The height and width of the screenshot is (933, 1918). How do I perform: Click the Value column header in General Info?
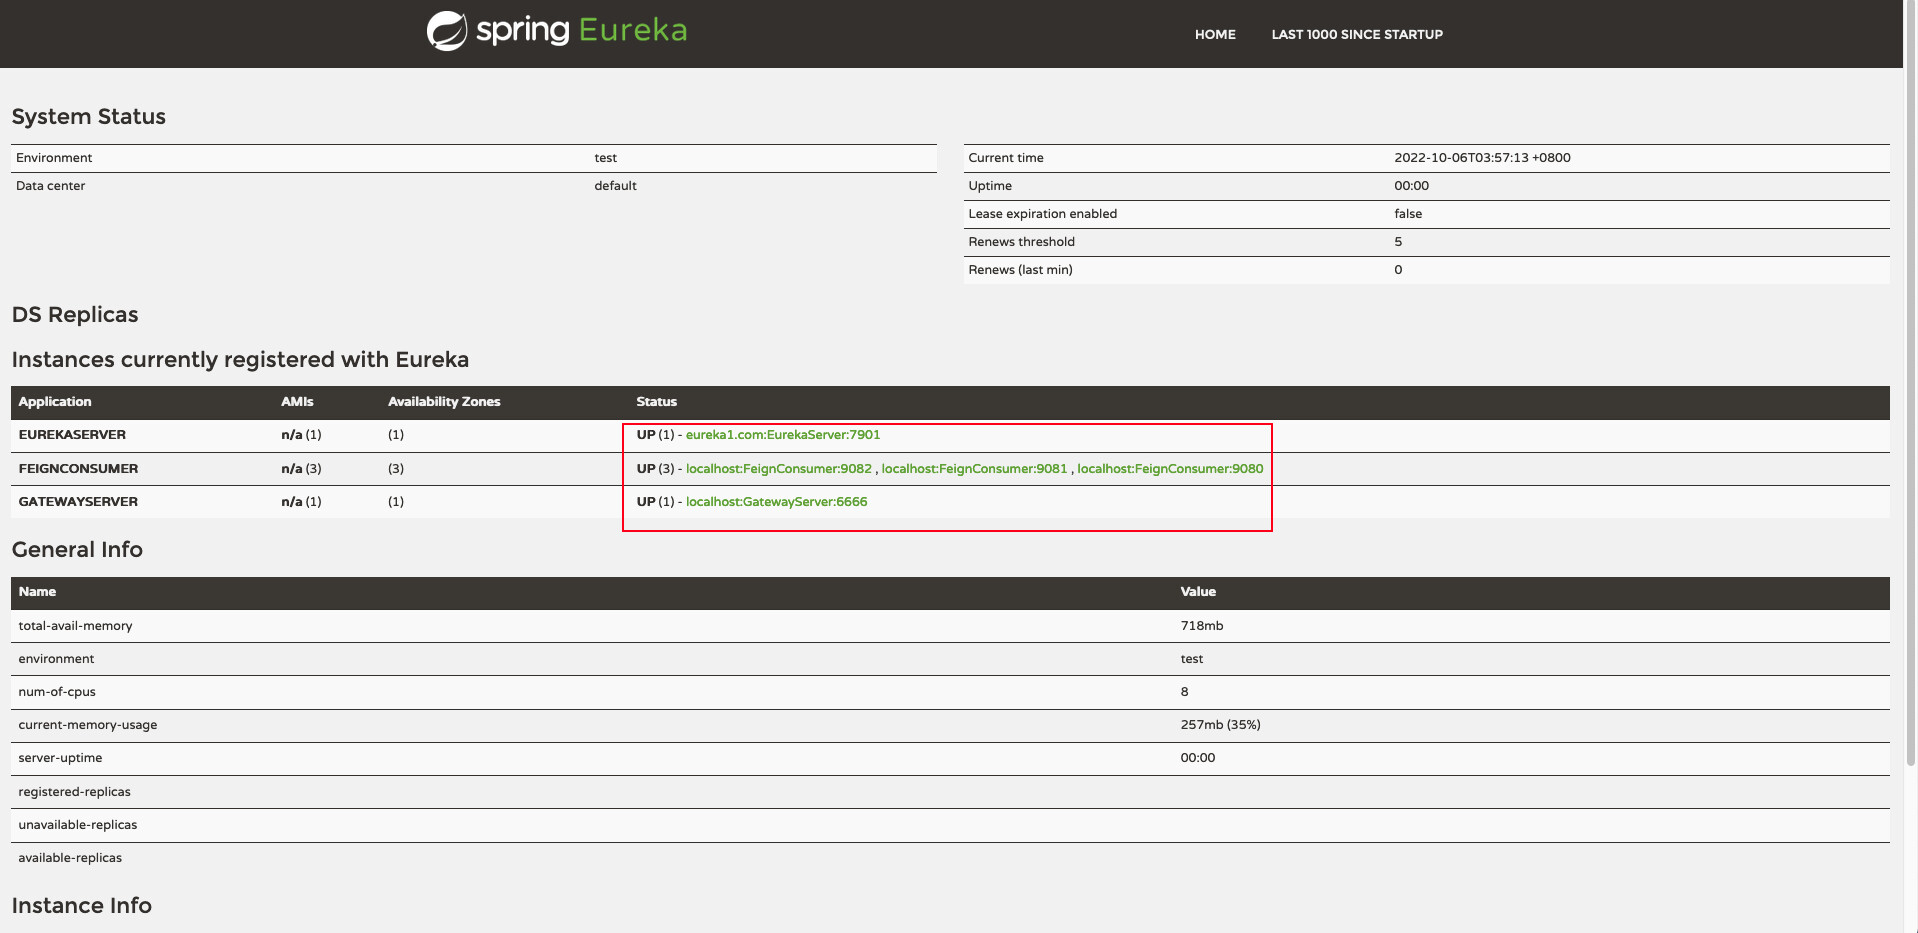click(x=1198, y=592)
